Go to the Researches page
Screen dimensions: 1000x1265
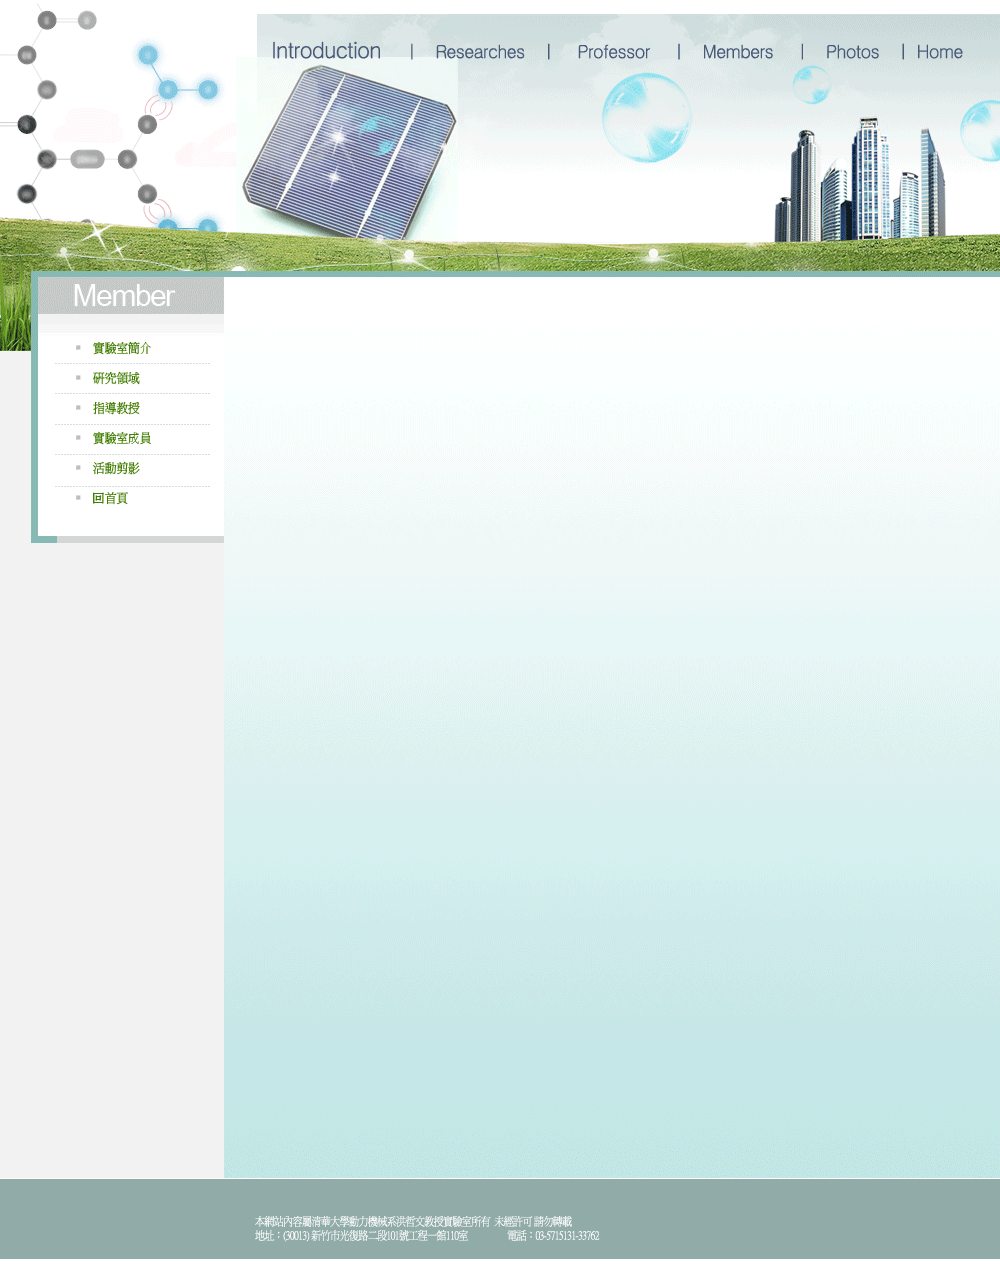click(x=480, y=52)
